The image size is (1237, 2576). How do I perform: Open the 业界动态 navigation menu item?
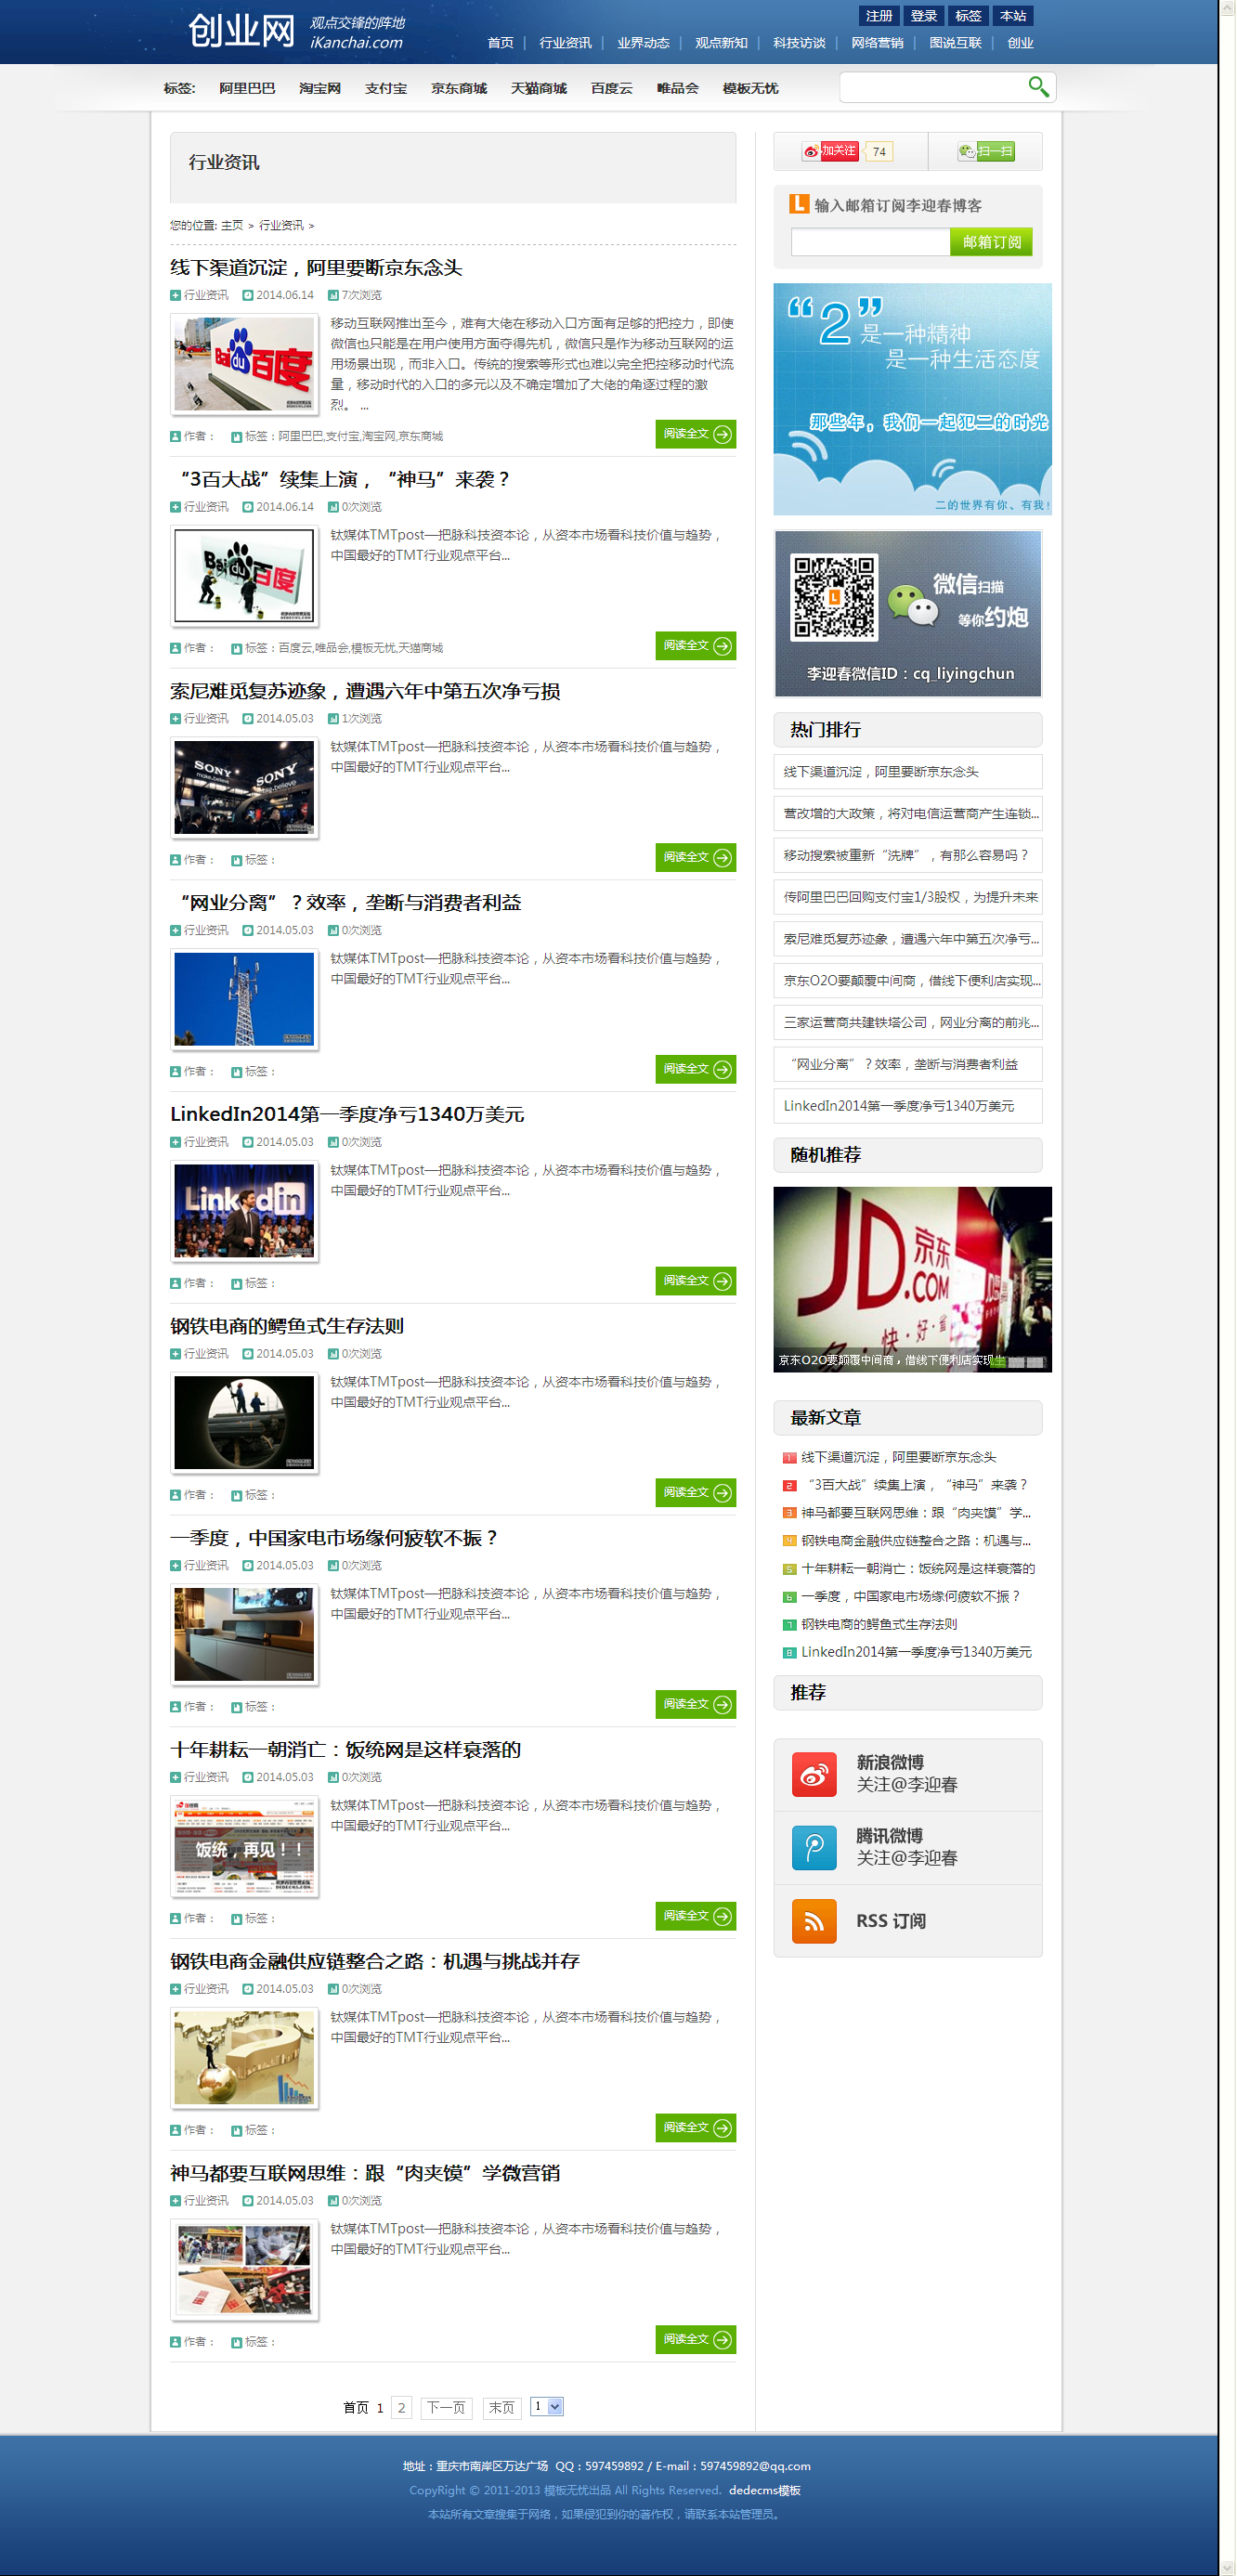[642, 43]
